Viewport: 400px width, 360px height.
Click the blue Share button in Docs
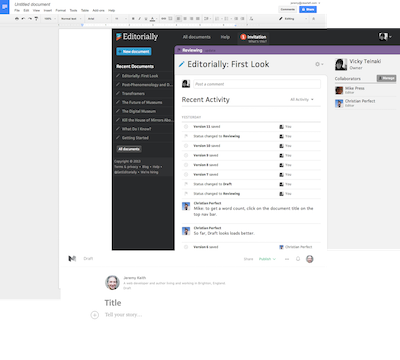click(x=308, y=9)
